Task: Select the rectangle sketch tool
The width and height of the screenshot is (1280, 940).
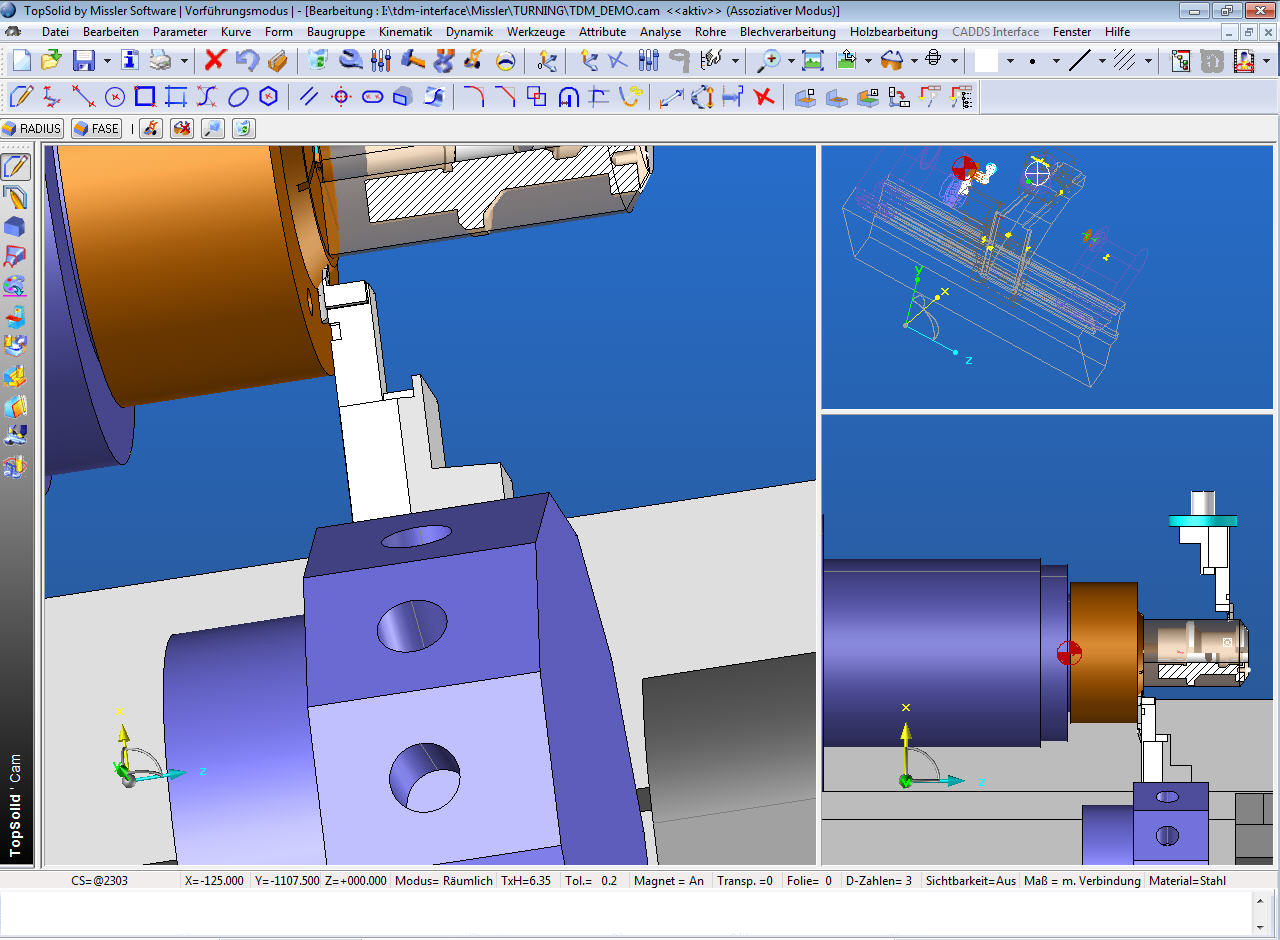Action: [x=145, y=97]
